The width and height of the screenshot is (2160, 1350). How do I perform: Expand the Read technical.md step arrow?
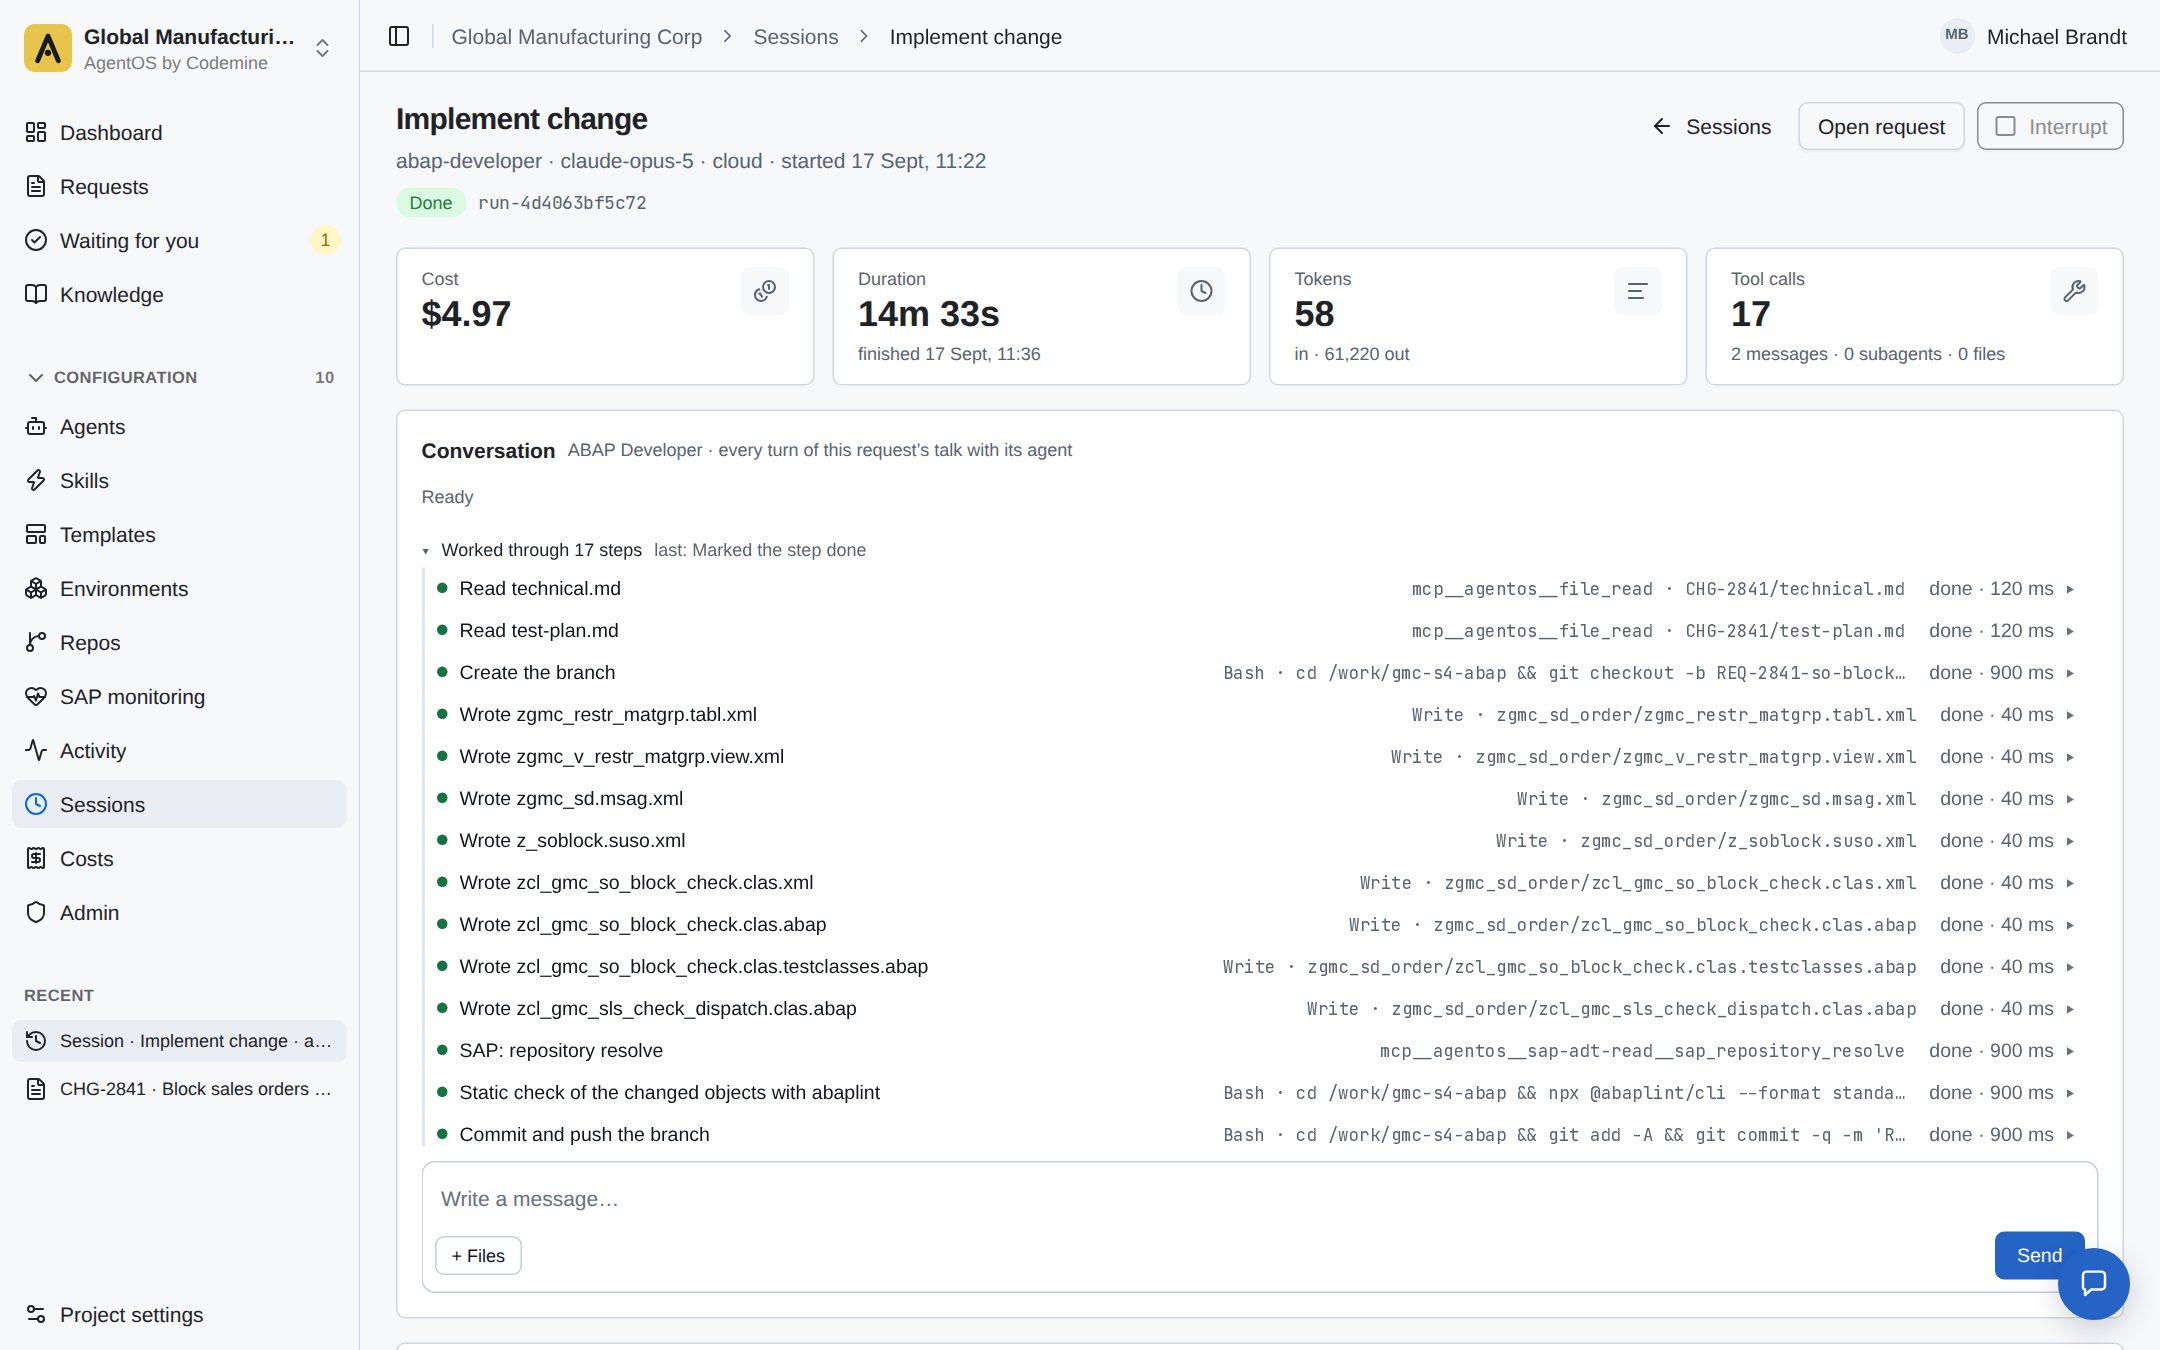pos(2070,589)
